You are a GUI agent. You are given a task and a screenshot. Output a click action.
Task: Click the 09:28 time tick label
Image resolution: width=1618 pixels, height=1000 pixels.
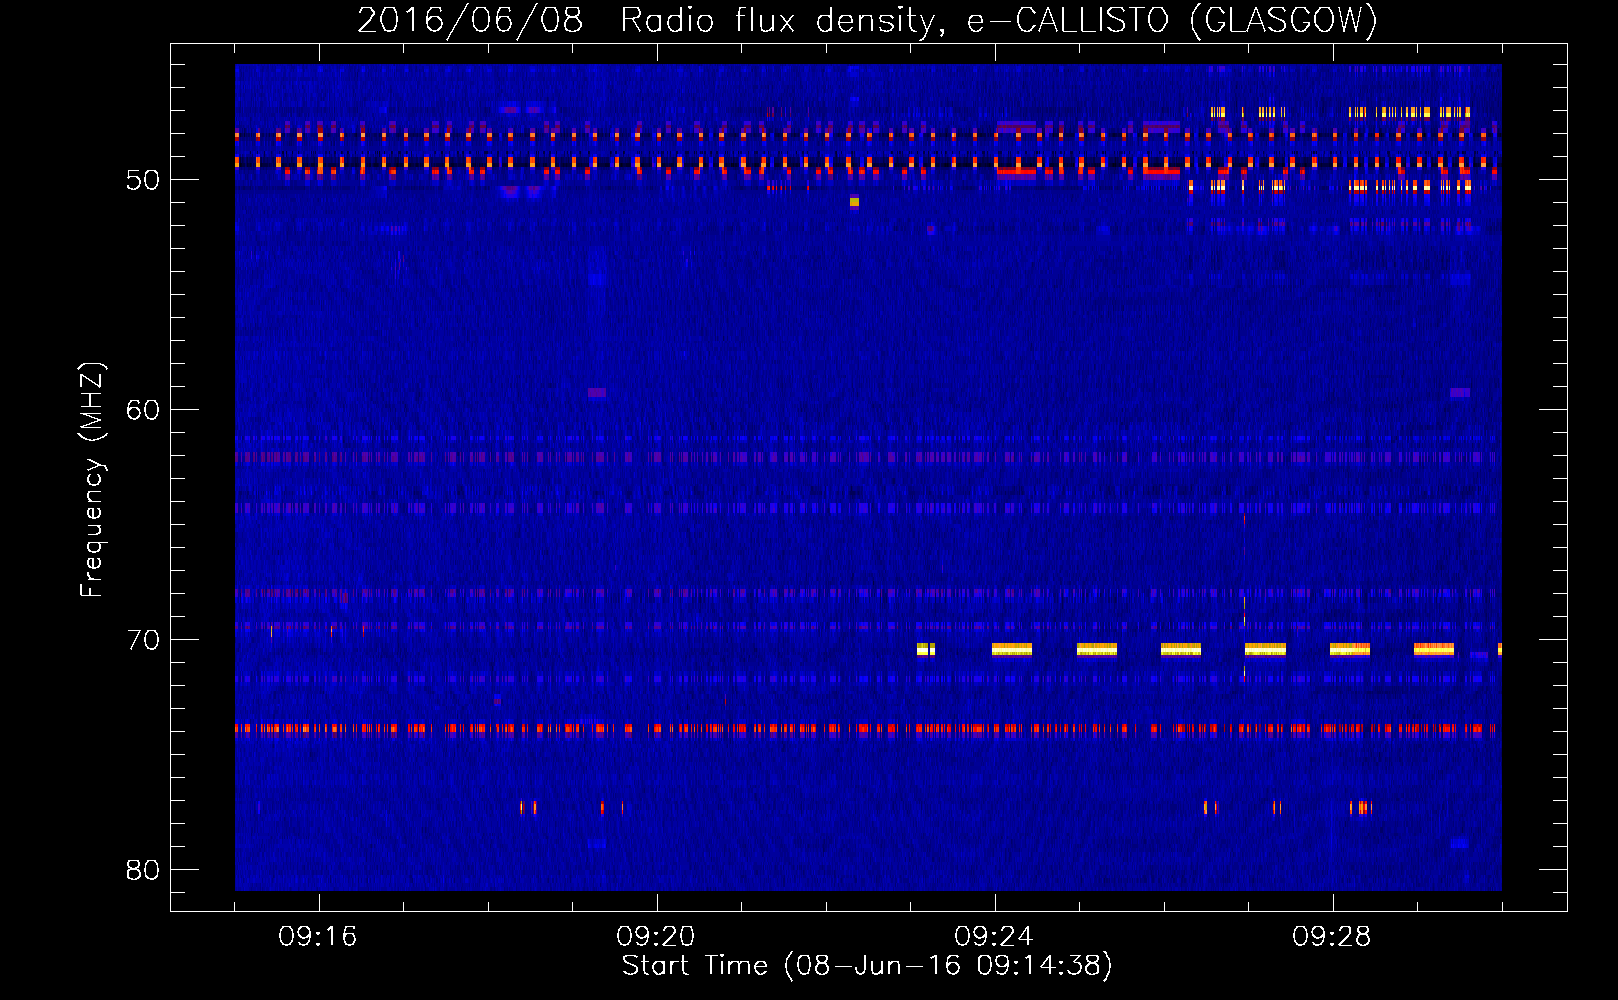pyautogui.click(x=1332, y=937)
